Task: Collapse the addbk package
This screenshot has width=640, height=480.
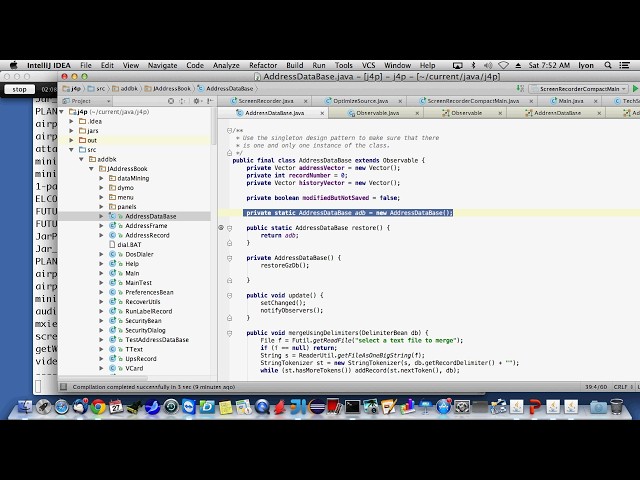Action: 81,159
